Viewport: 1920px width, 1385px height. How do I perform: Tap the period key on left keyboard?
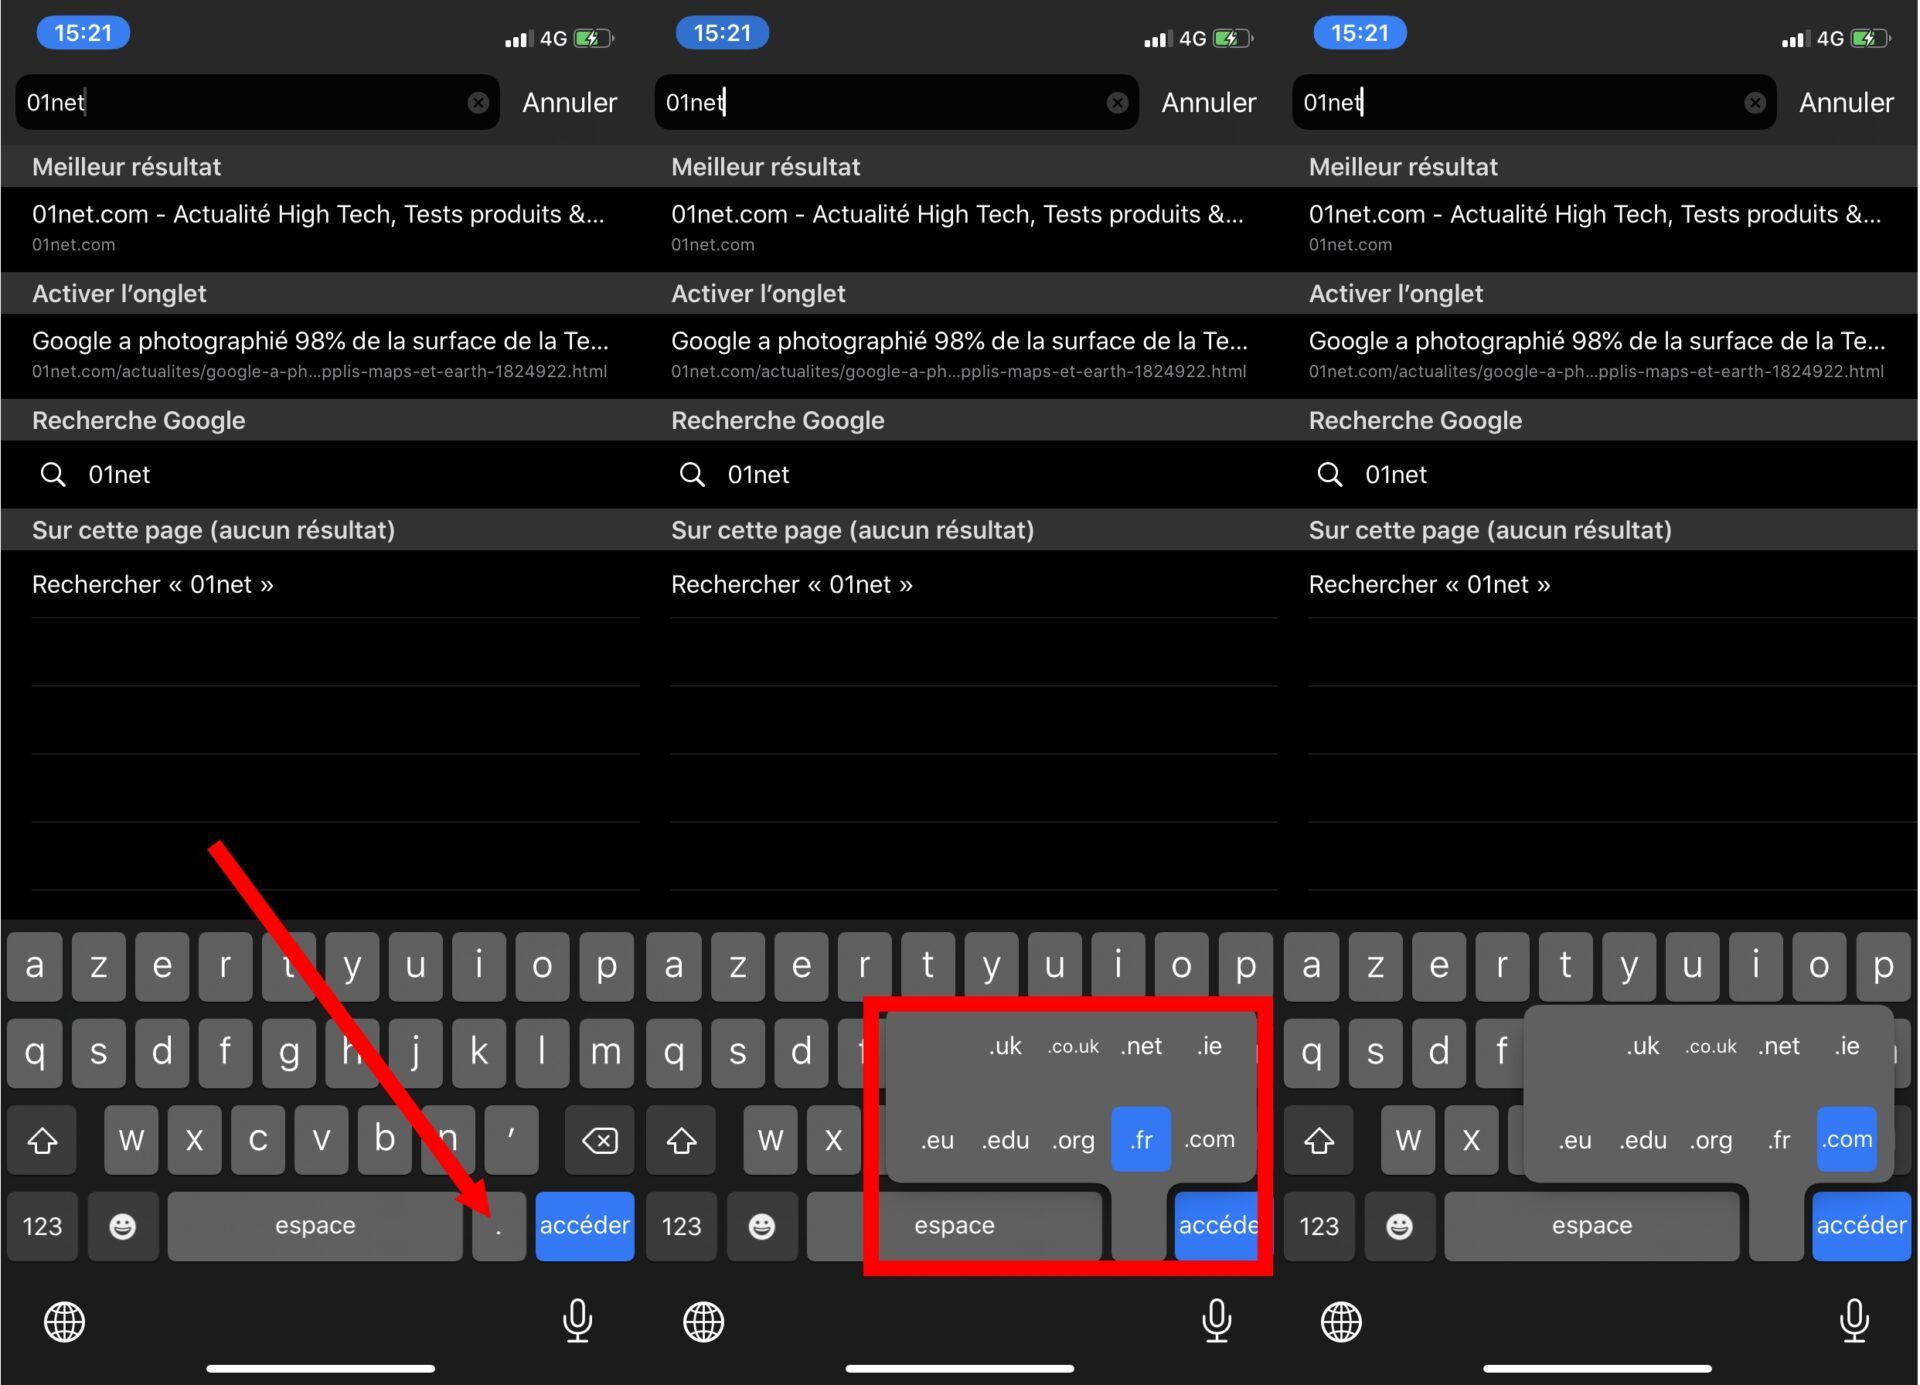tap(499, 1226)
